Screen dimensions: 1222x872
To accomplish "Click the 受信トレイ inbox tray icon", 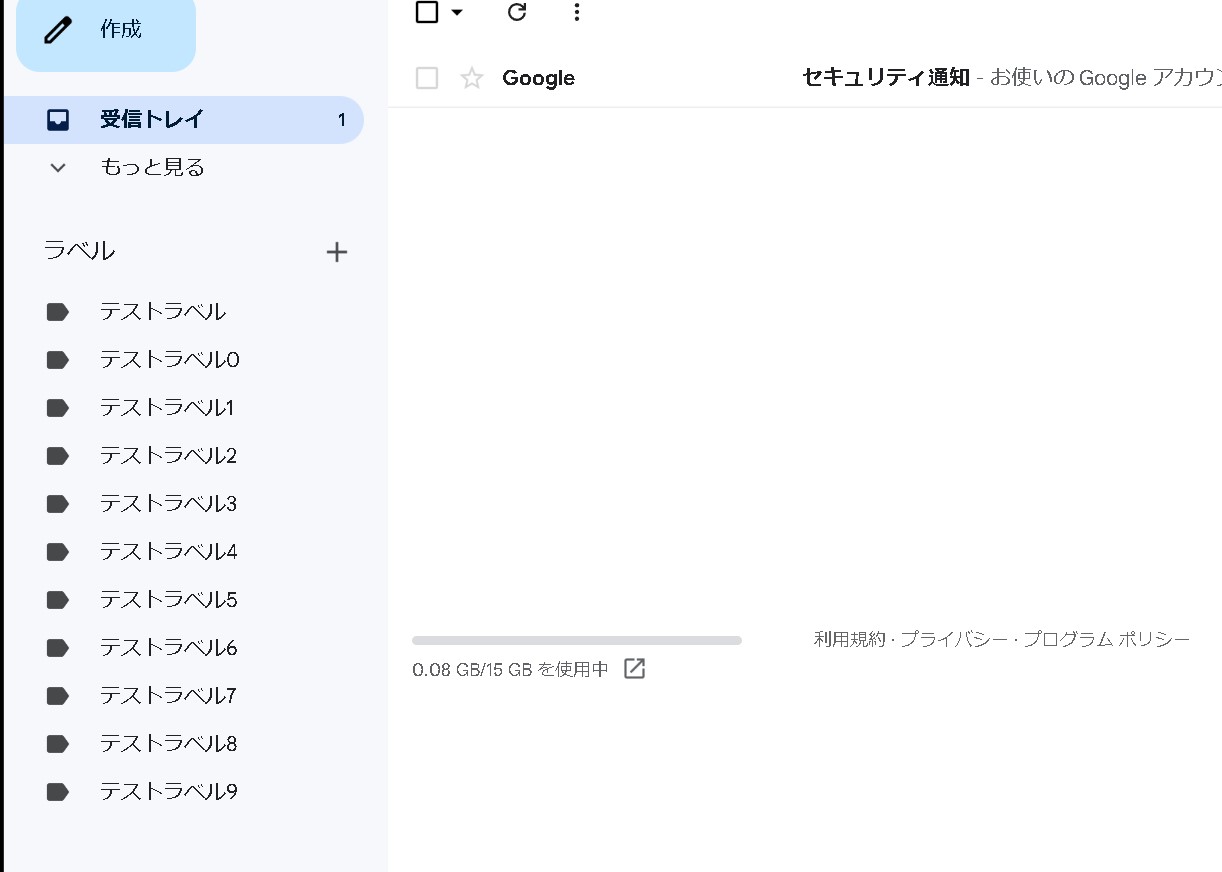I will (x=58, y=120).
